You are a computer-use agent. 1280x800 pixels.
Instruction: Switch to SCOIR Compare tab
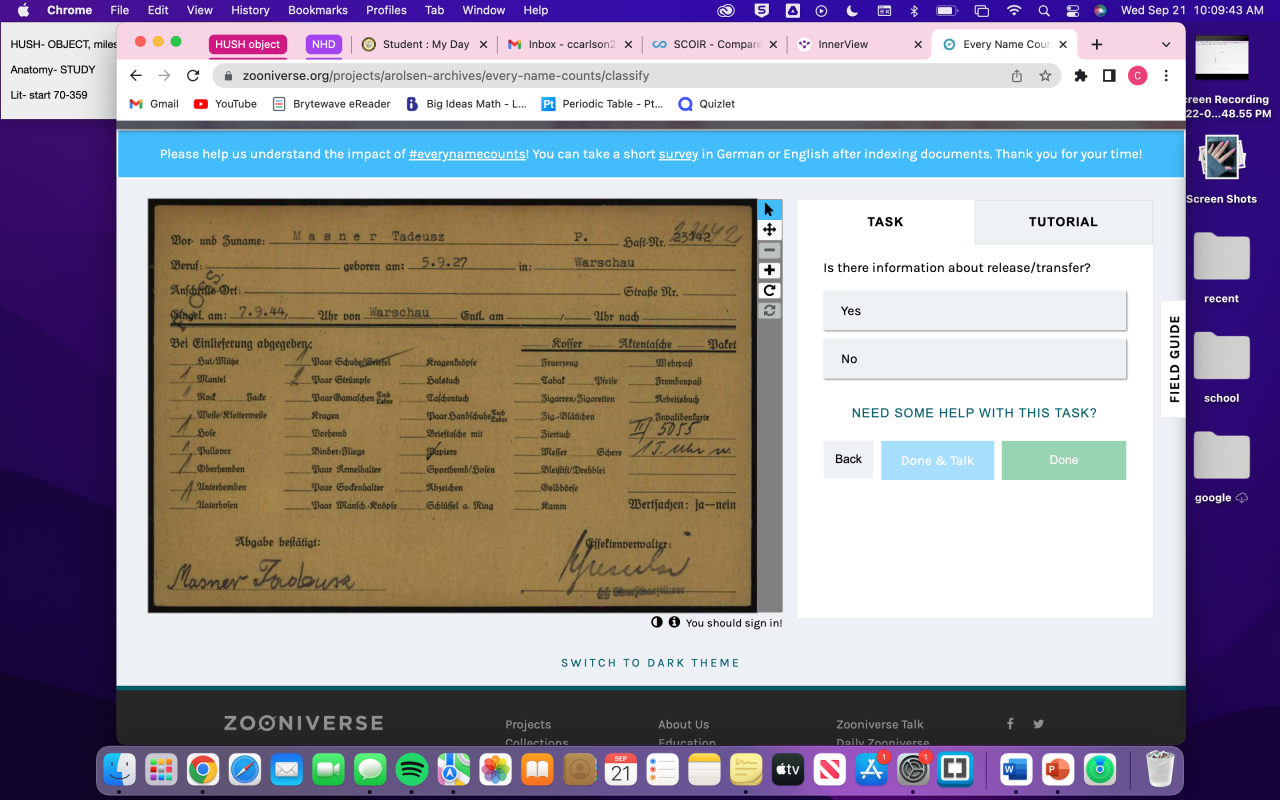point(714,44)
